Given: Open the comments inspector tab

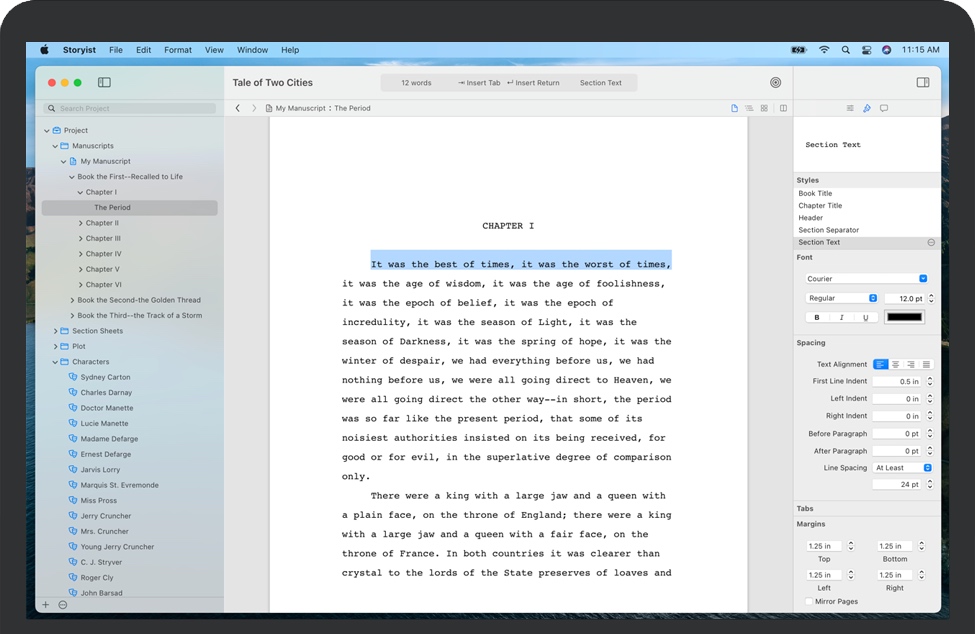Looking at the screenshot, I should pyautogui.click(x=884, y=108).
